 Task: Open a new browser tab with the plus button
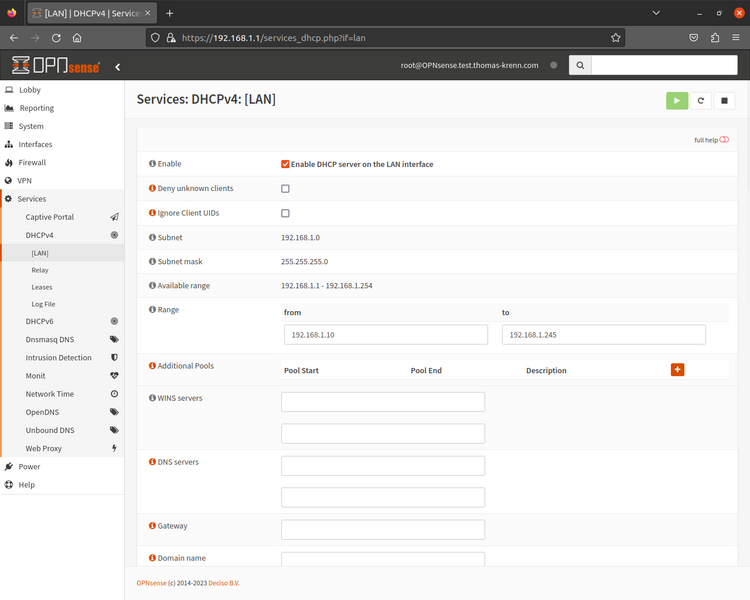click(169, 13)
